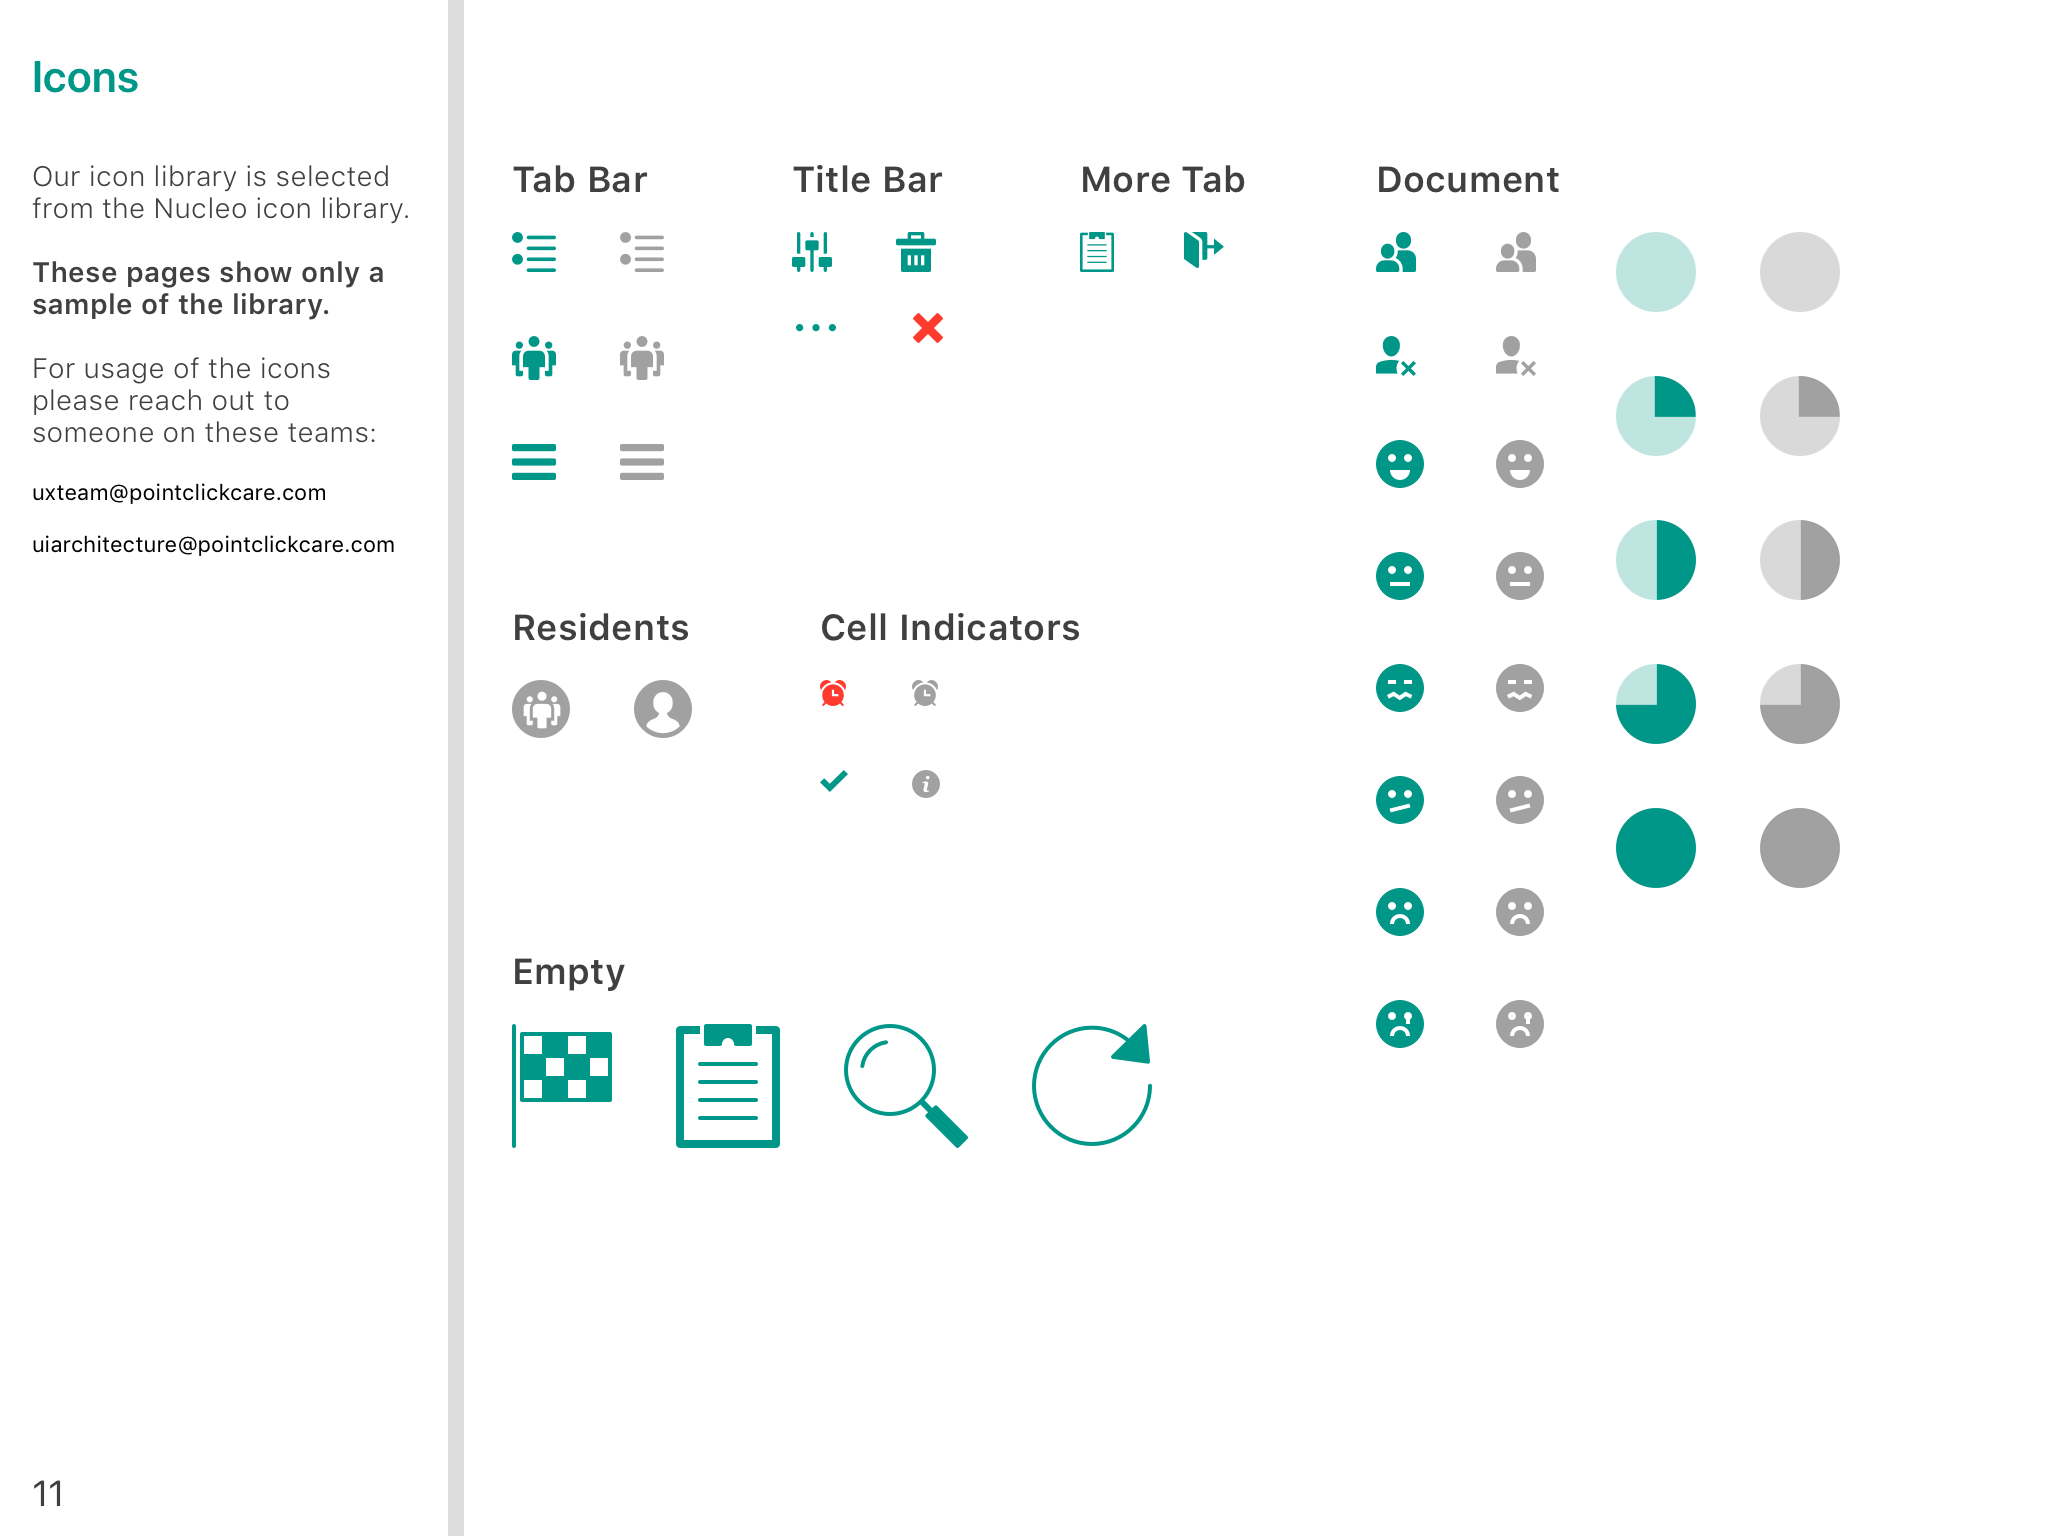Viewport: 2048px width, 1536px height.
Task: Click the gray half-filled progress circle
Action: point(1800,560)
